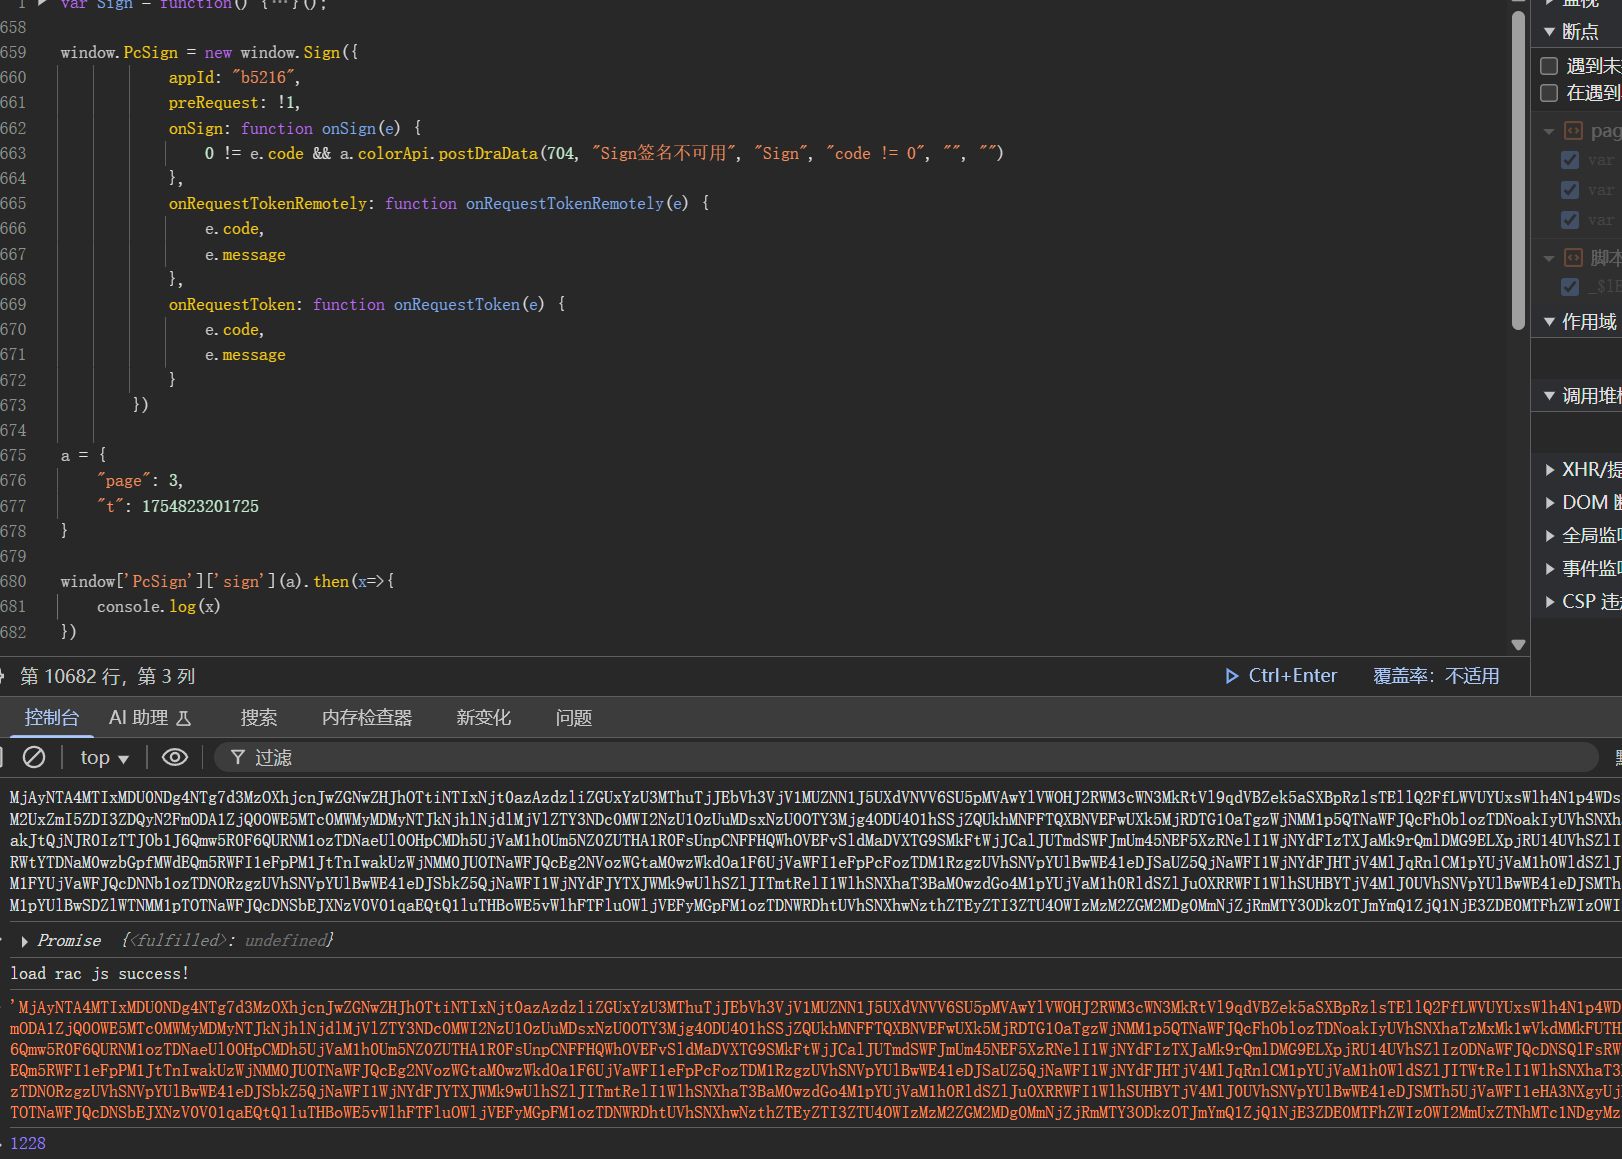Click the red string output in console
The width and height of the screenshot is (1622, 1159).
point(815,1059)
